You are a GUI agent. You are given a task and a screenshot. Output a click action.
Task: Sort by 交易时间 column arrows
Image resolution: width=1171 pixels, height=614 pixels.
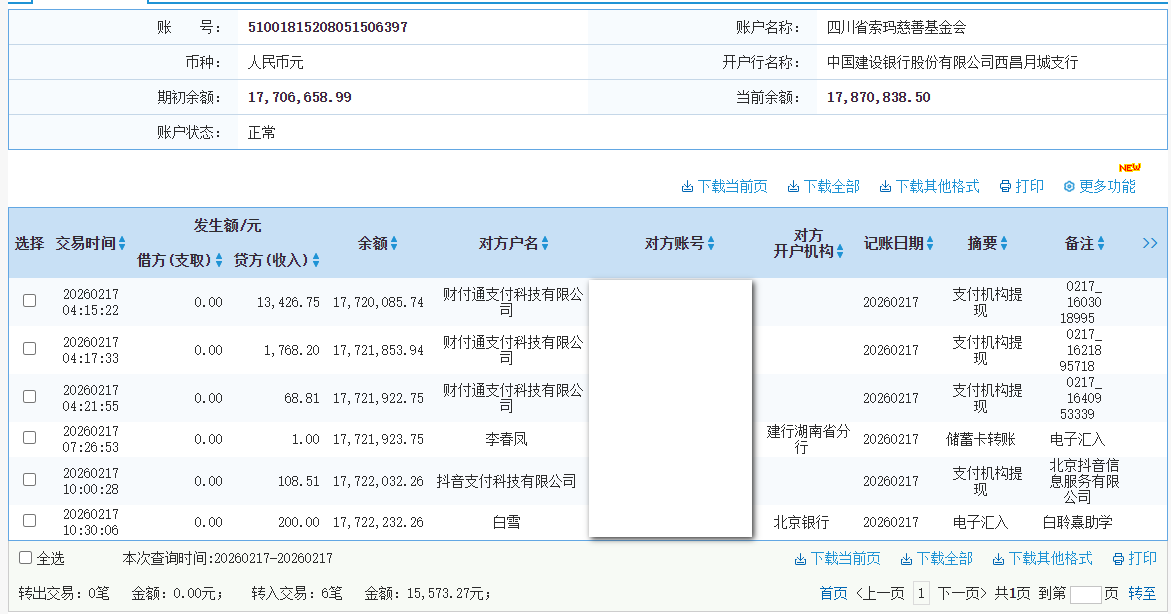[x=122, y=243]
